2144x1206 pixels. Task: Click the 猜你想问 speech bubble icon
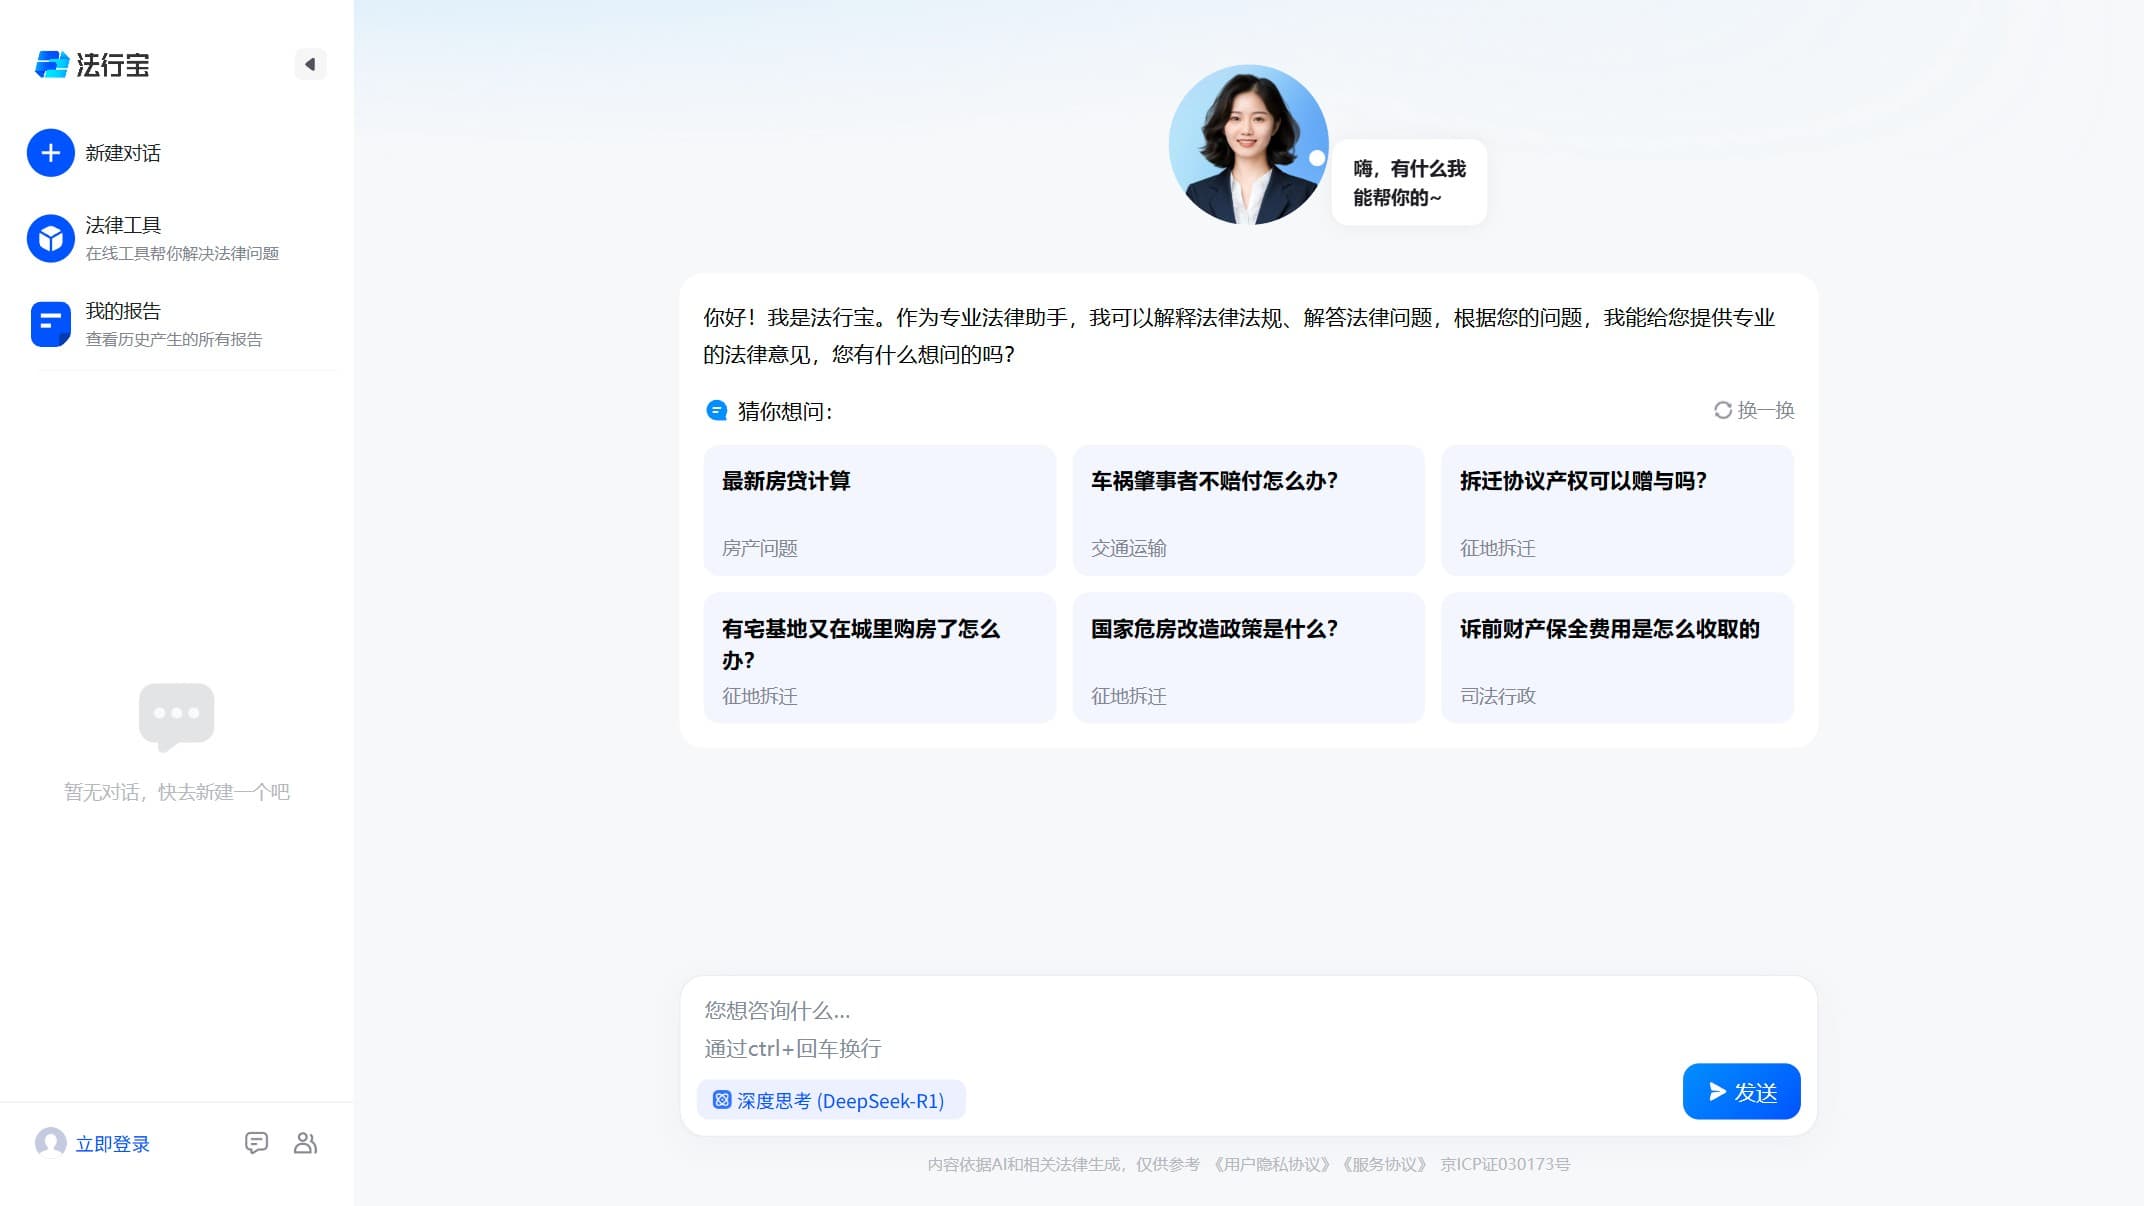pos(715,410)
